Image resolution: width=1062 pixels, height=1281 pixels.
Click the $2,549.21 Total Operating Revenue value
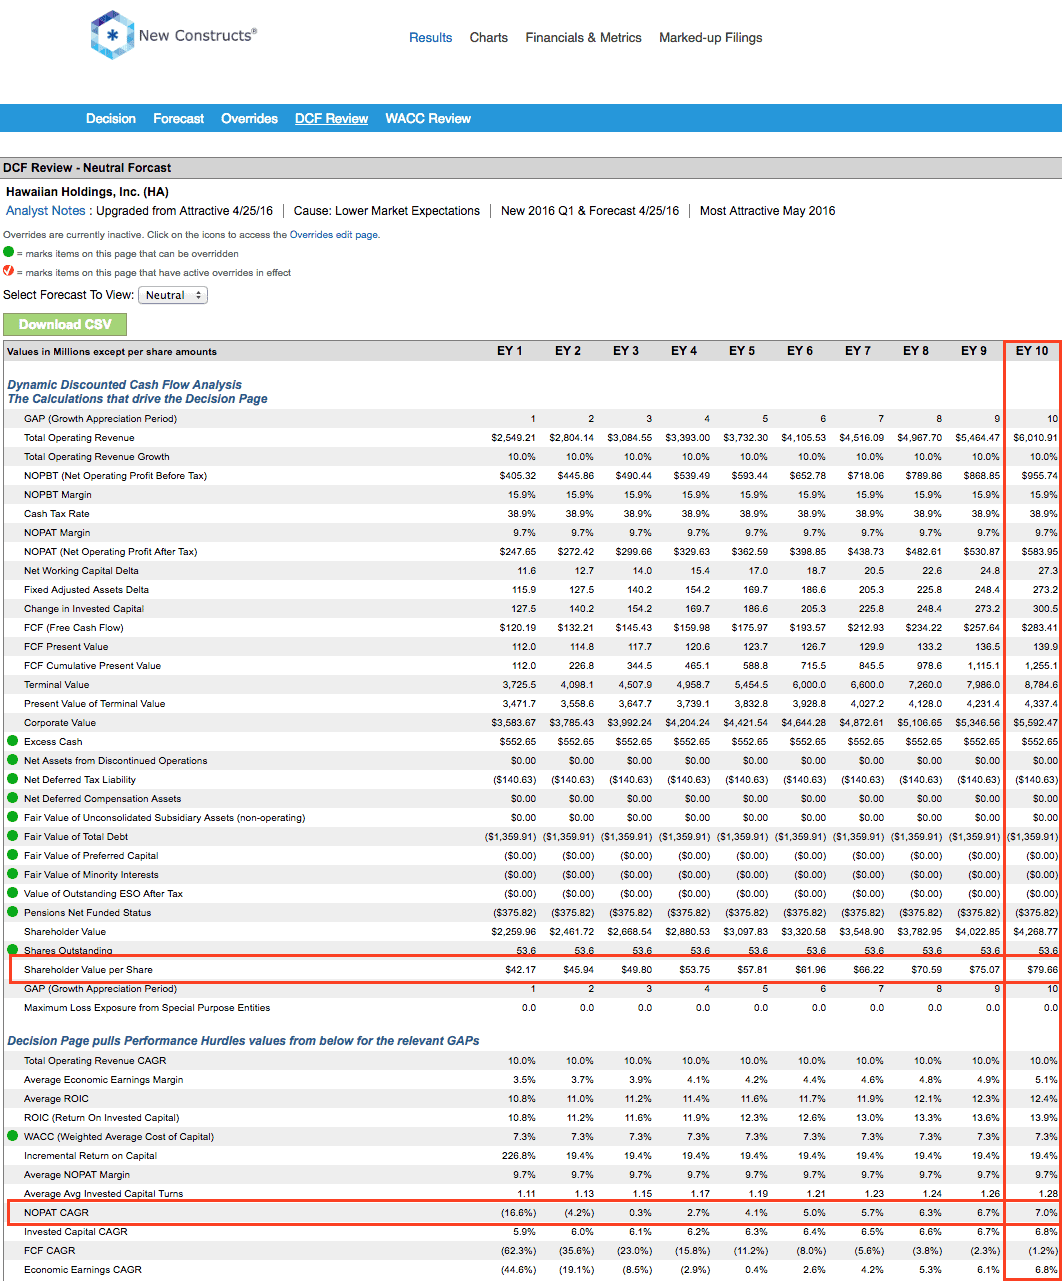pyautogui.click(x=513, y=437)
